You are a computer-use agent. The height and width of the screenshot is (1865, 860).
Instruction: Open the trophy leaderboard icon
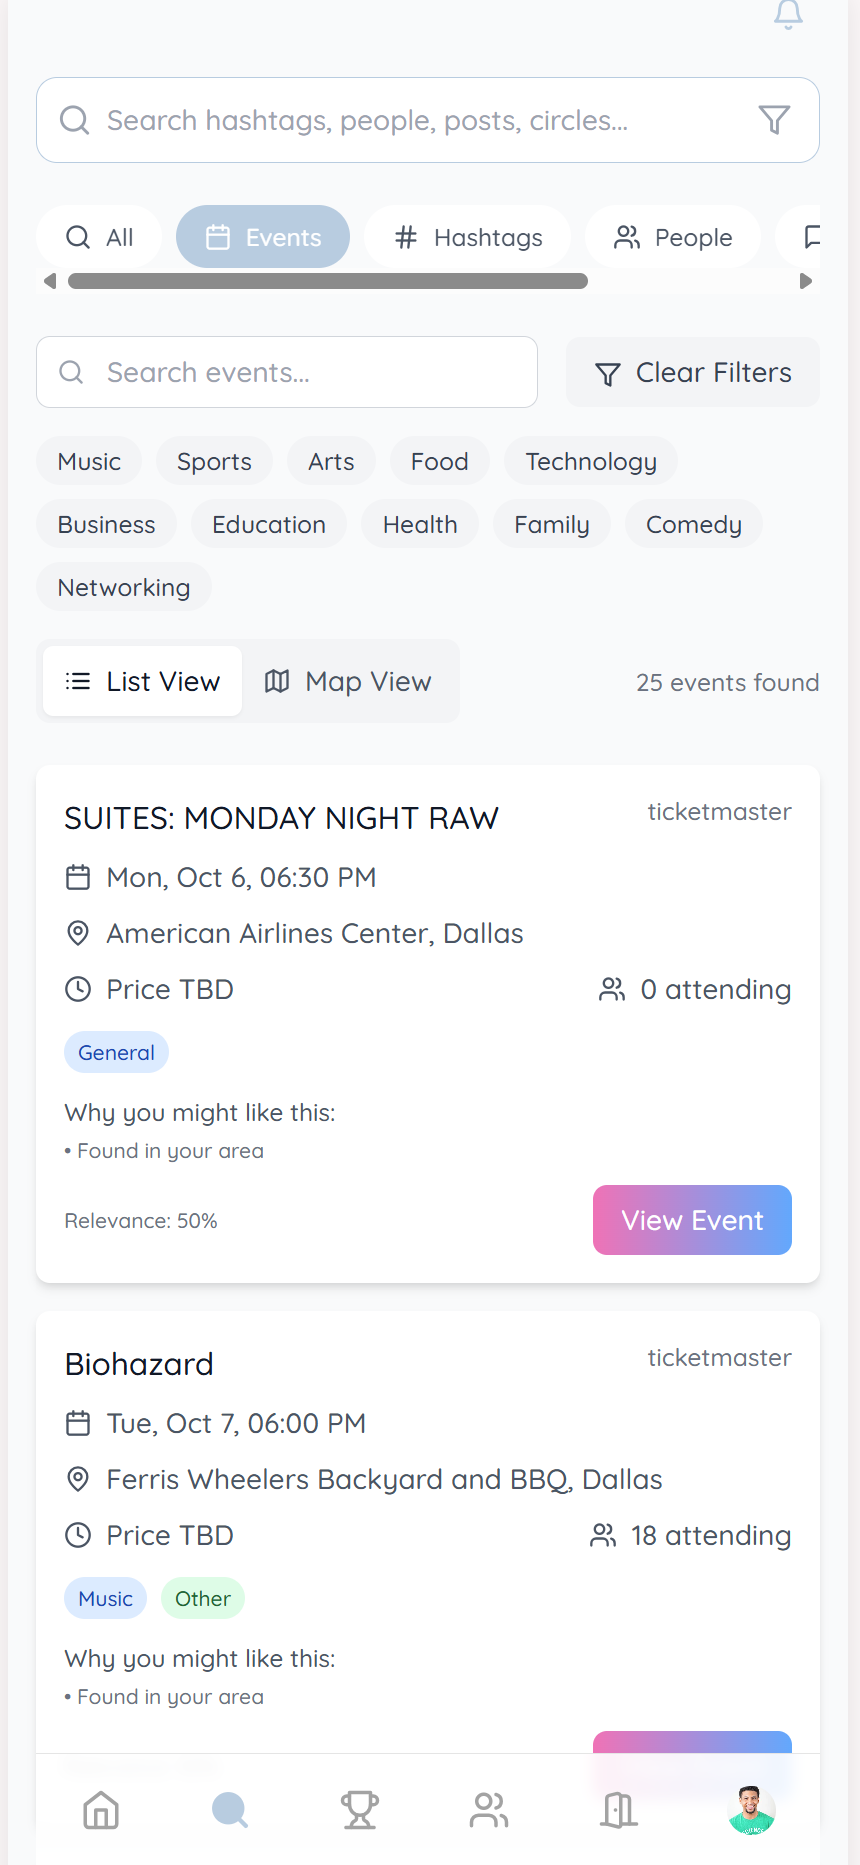pyautogui.click(x=360, y=1810)
